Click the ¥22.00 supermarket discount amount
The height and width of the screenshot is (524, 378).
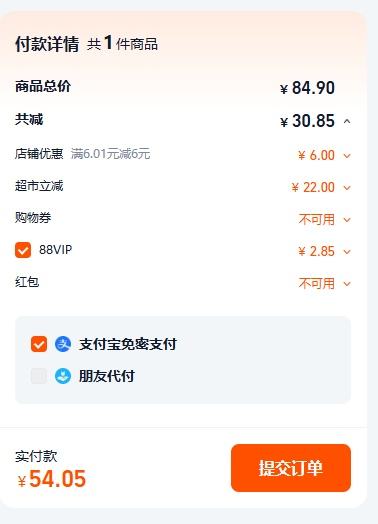pos(313,187)
